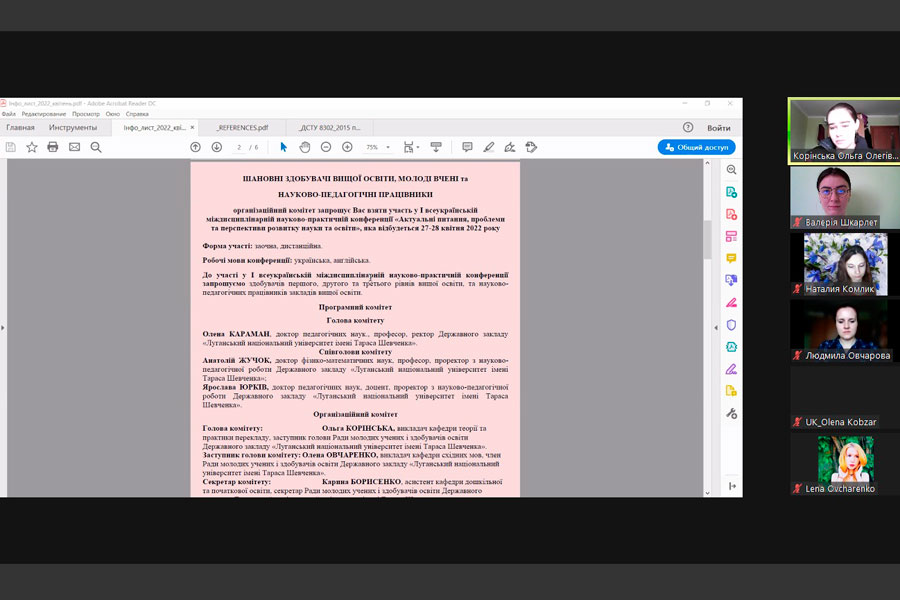Open the Редактирование menu
Screen dimensions: 900x600
43,114
